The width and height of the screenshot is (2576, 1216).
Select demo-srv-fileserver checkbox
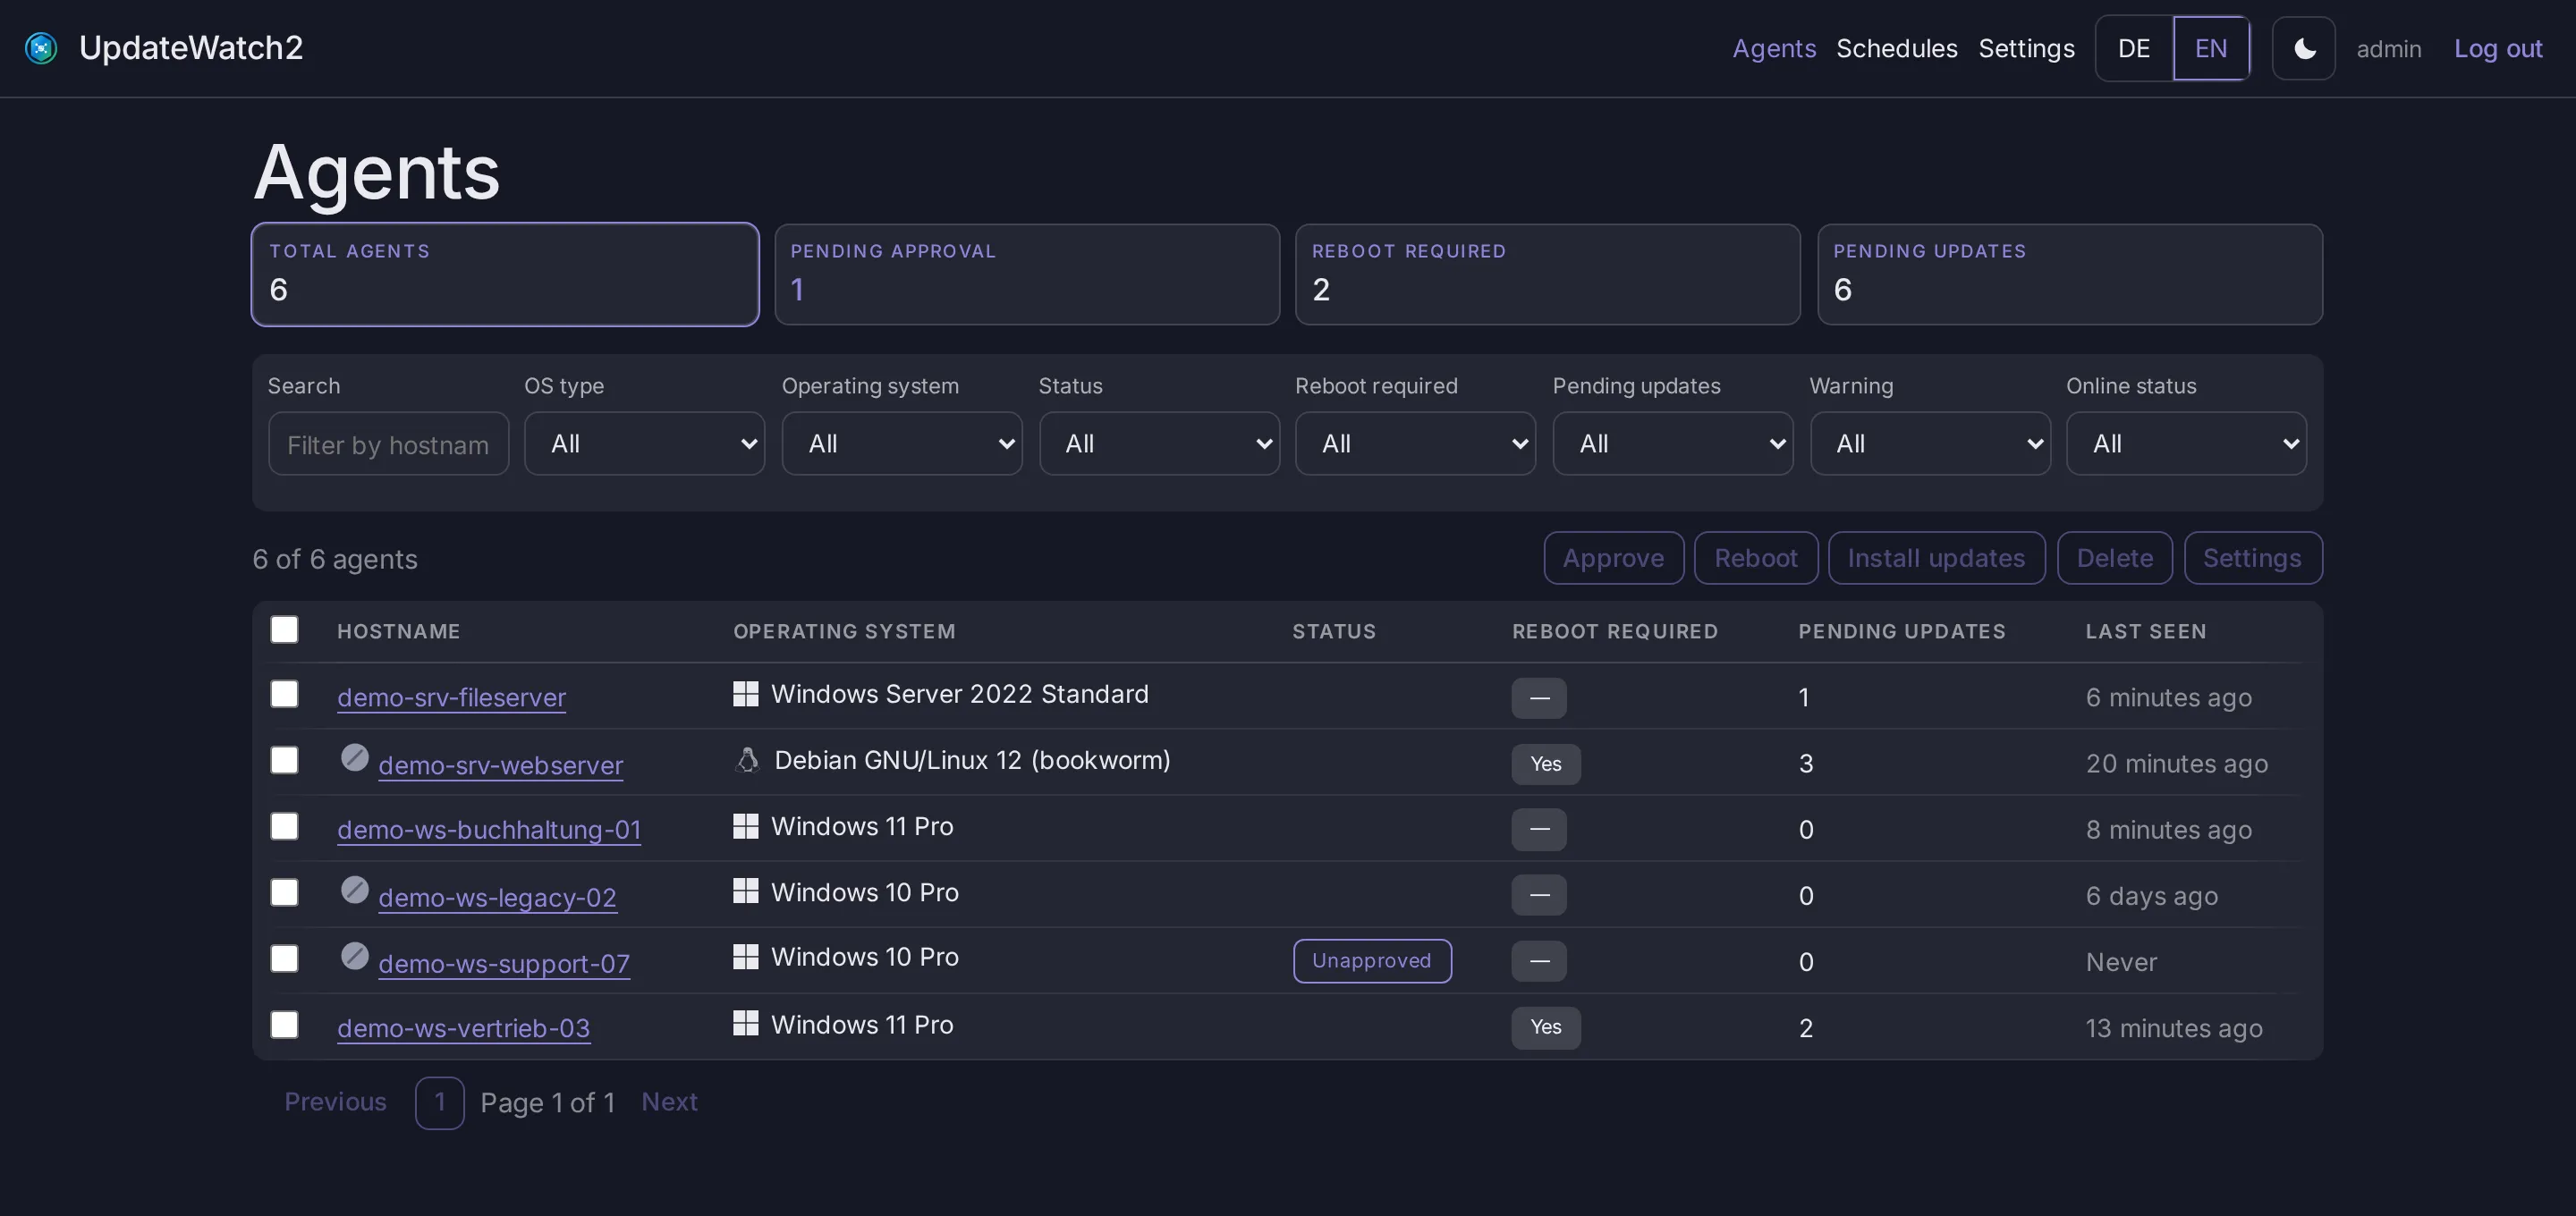285,694
